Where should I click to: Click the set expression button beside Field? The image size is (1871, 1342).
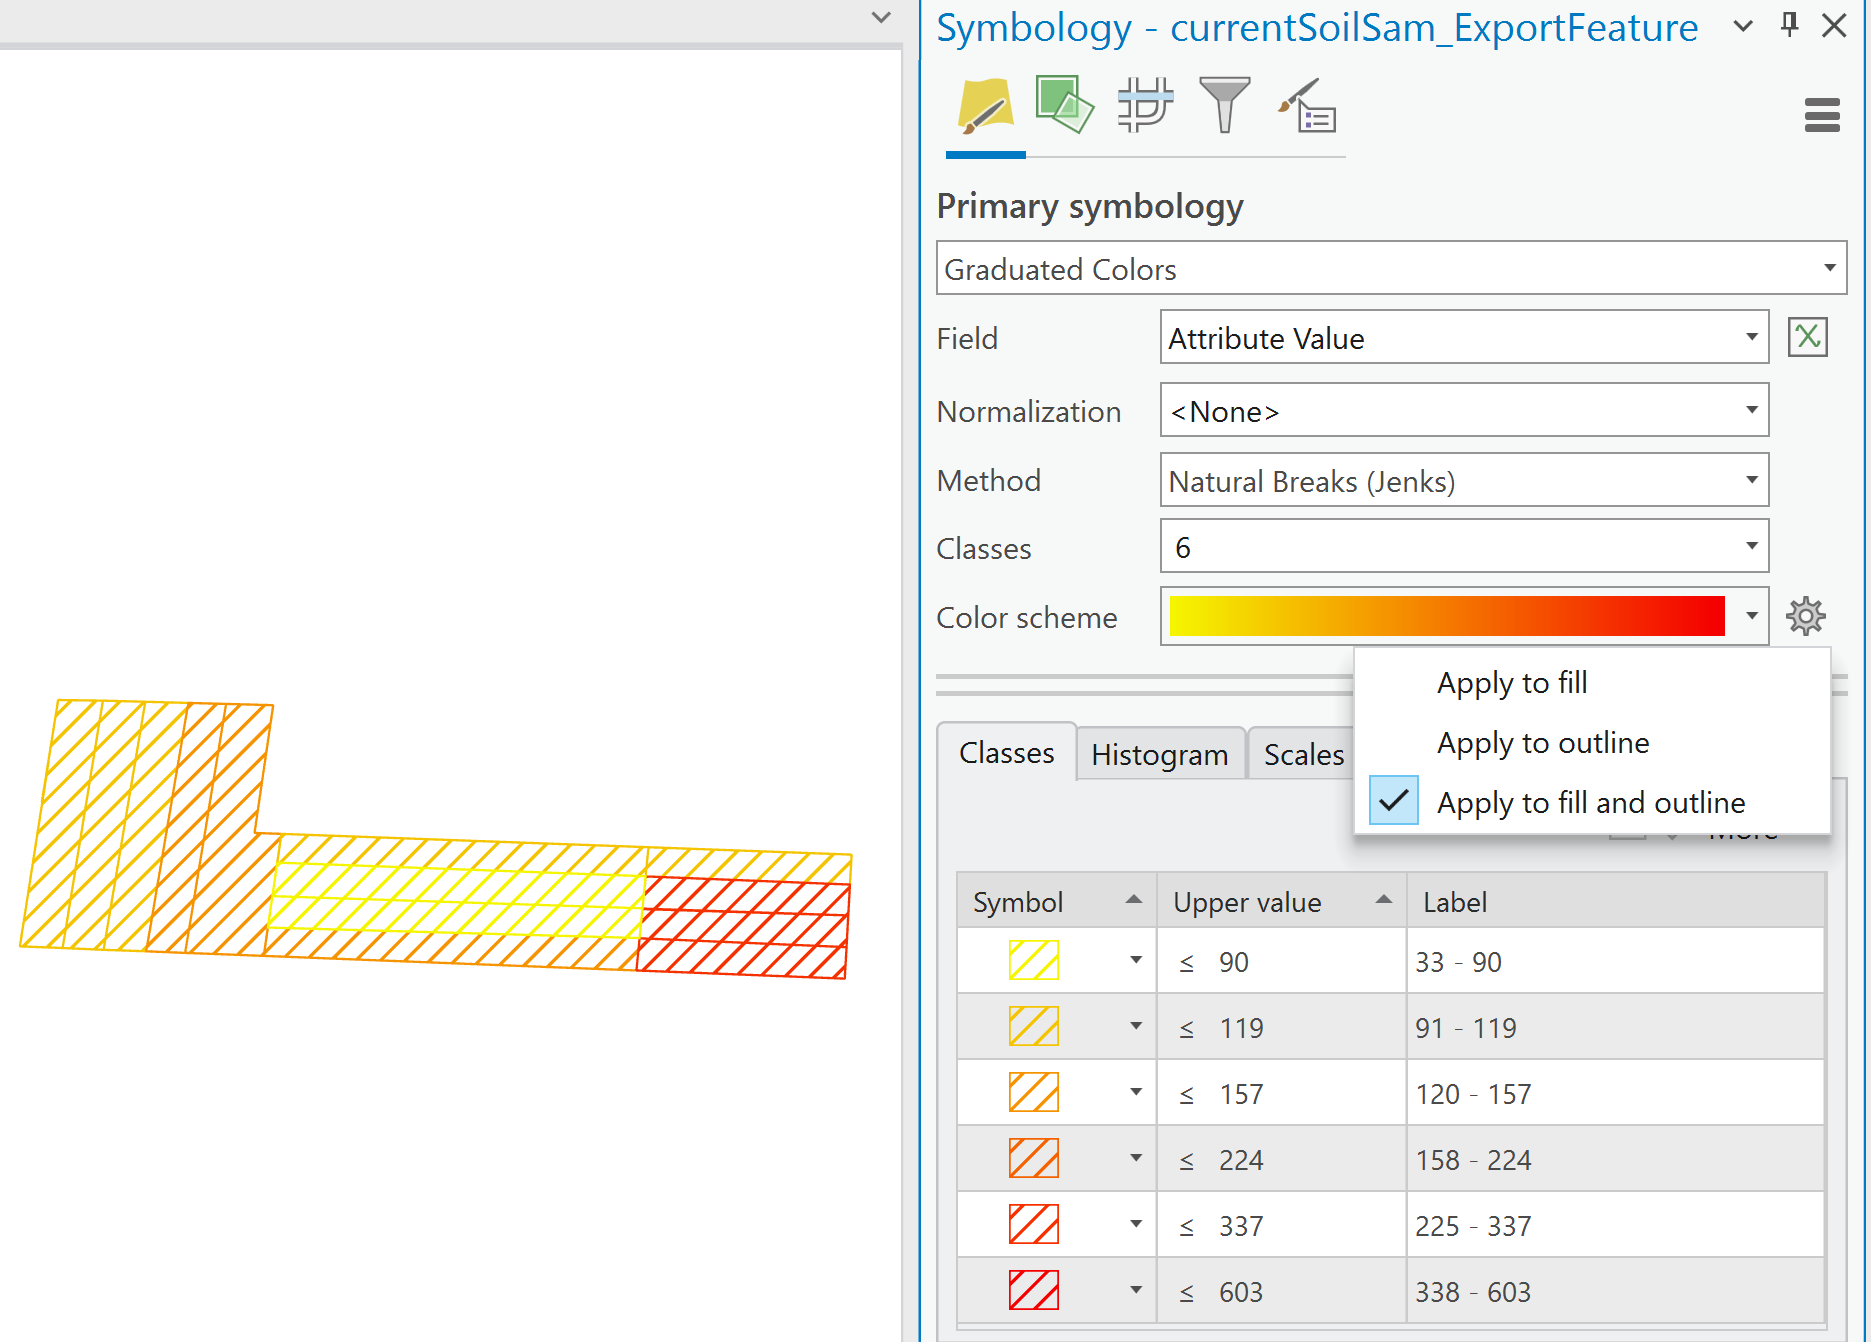click(1808, 337)
